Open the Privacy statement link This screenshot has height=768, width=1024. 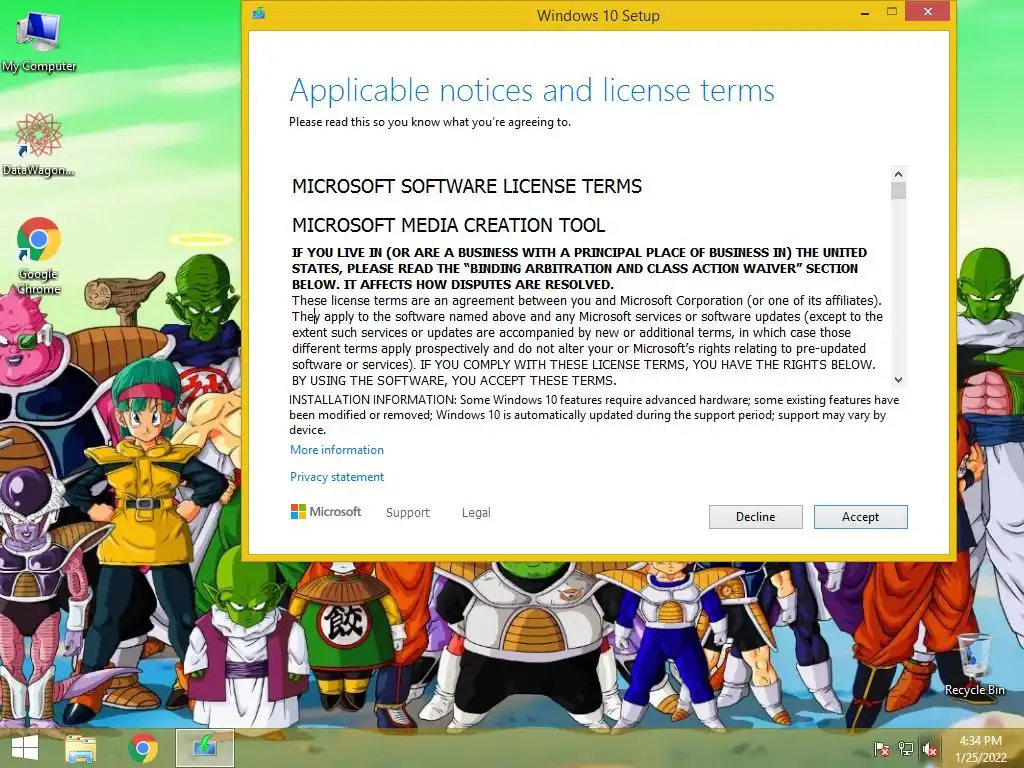(x=337, y=477)
